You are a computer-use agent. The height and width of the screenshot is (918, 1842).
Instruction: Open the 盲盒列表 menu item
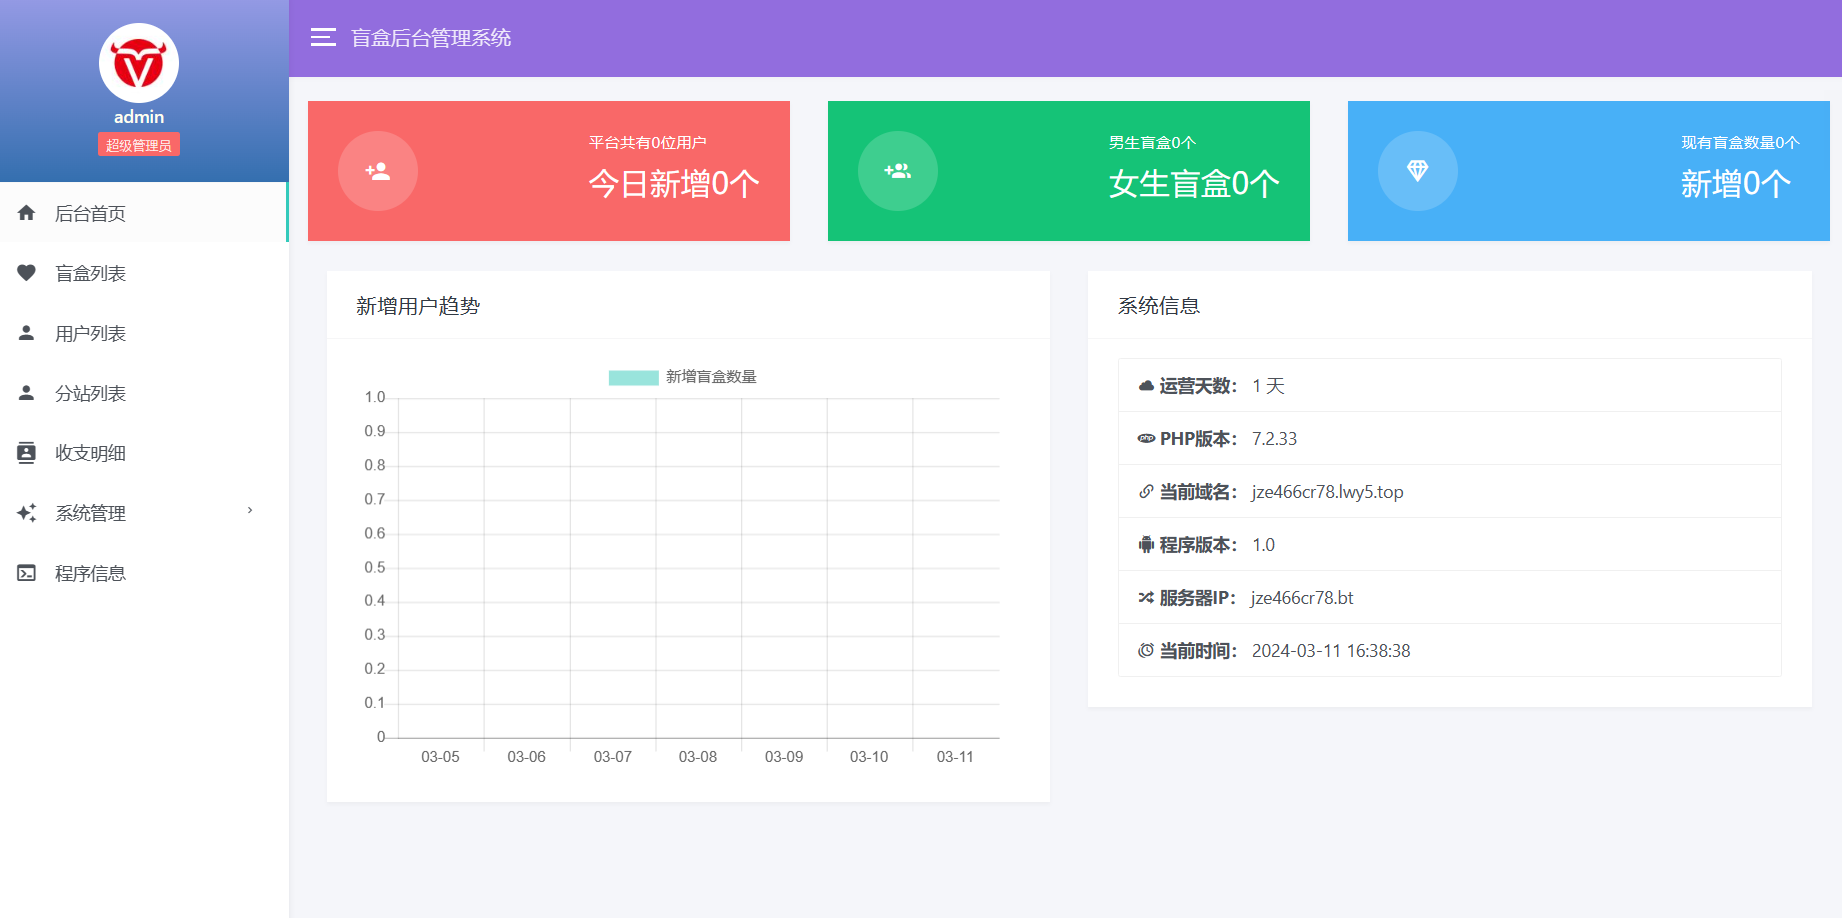pos(144,273)
